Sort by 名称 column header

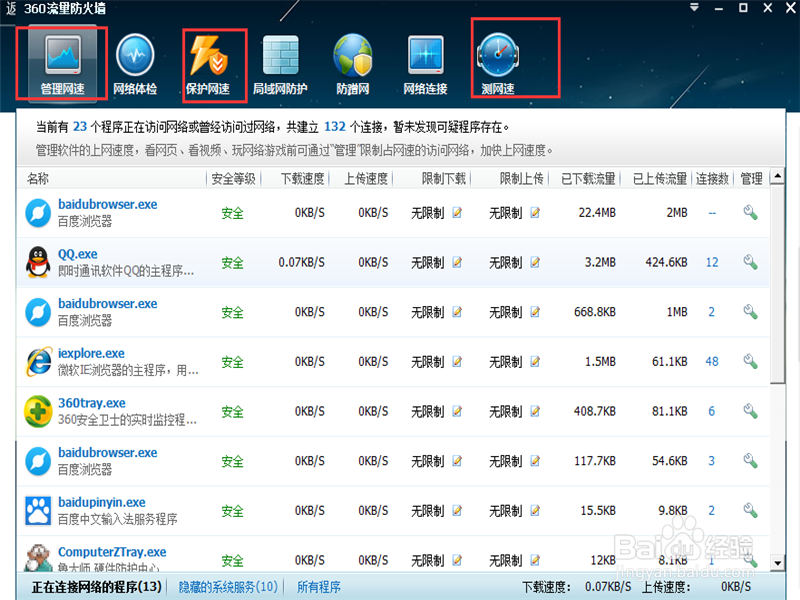click(38, 179)
